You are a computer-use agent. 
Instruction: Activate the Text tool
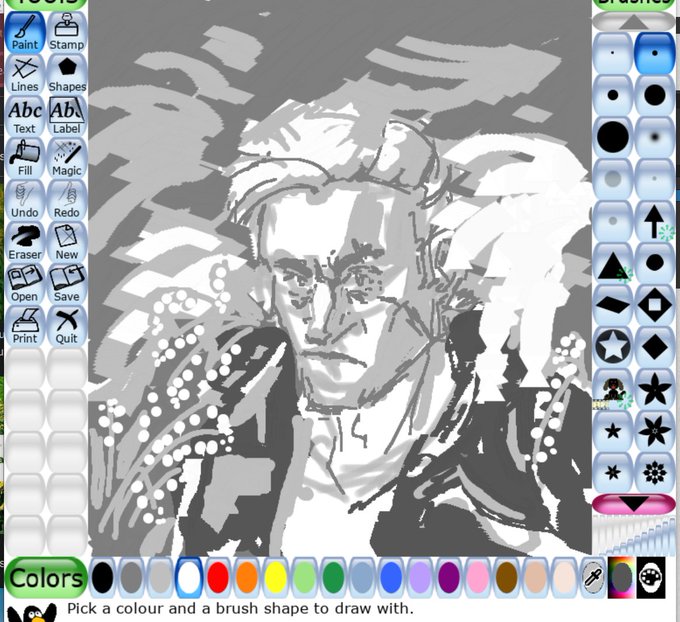tap(25, 116)
